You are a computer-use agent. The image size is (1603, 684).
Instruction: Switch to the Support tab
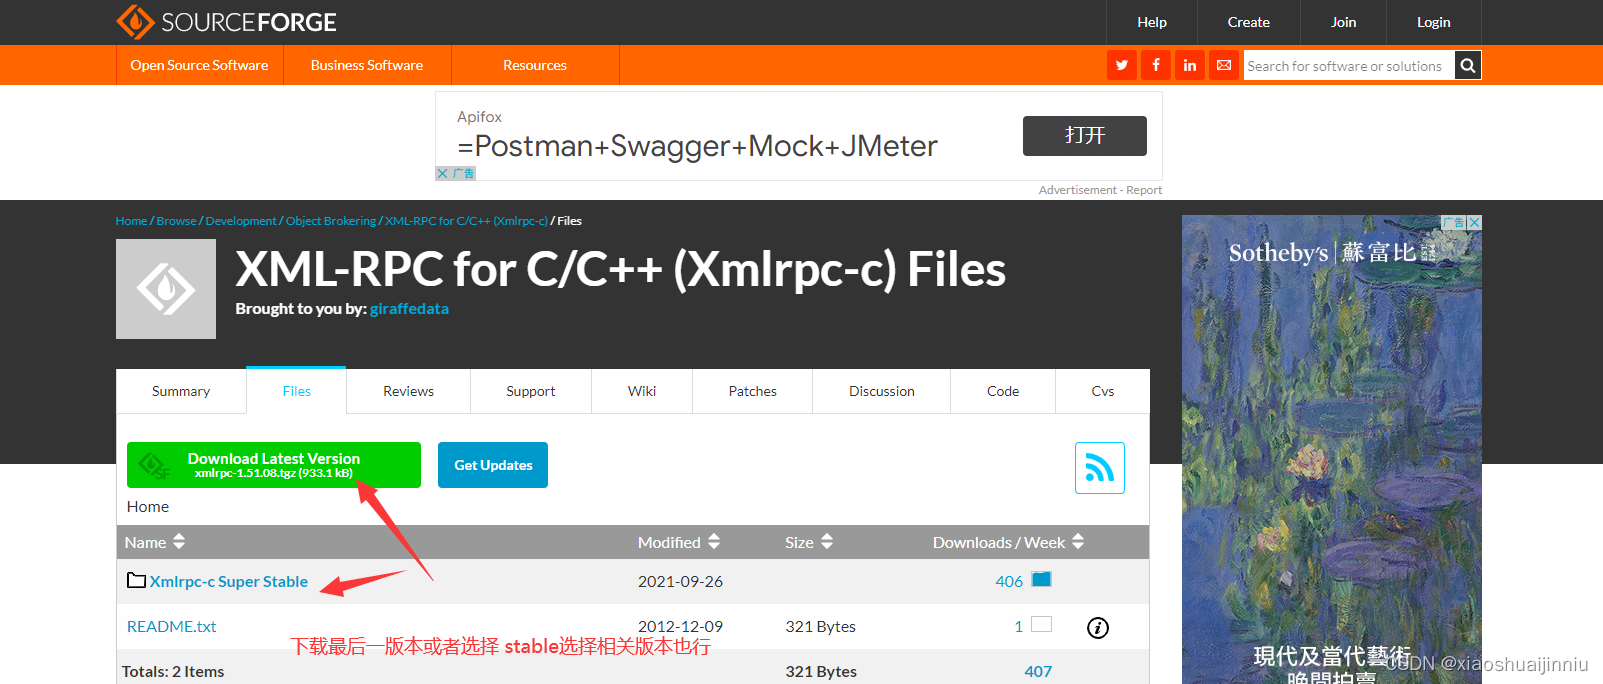coord(531,391)
